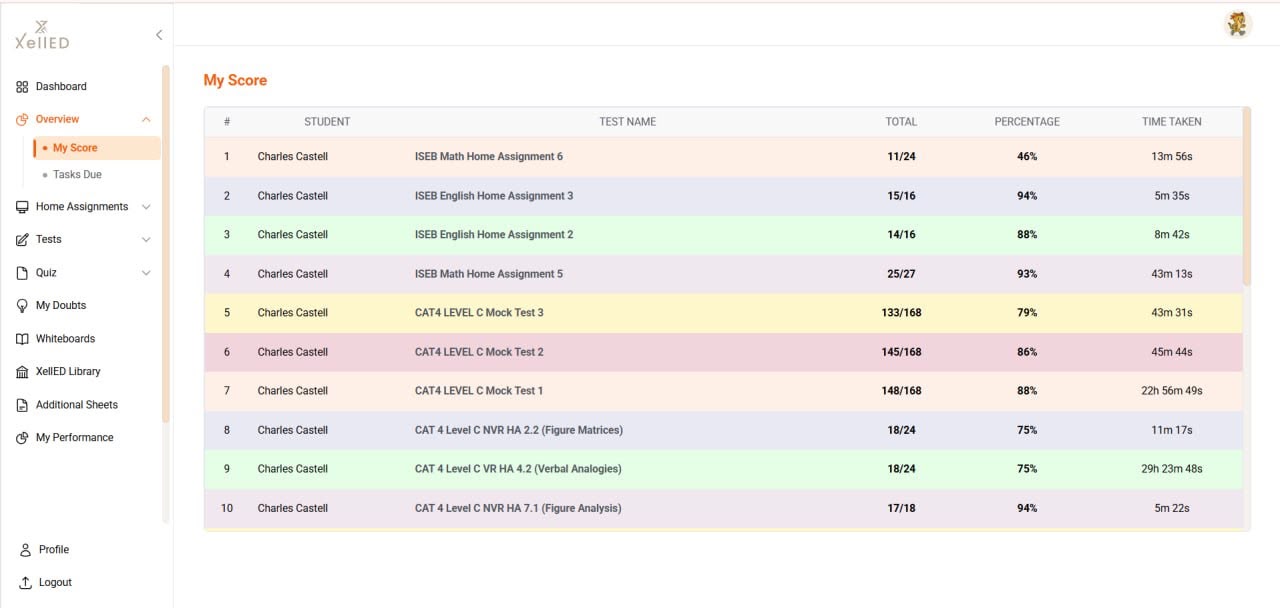1280x608 pixels.
Task: Click the Tests pencil icon
Action: 22,240
